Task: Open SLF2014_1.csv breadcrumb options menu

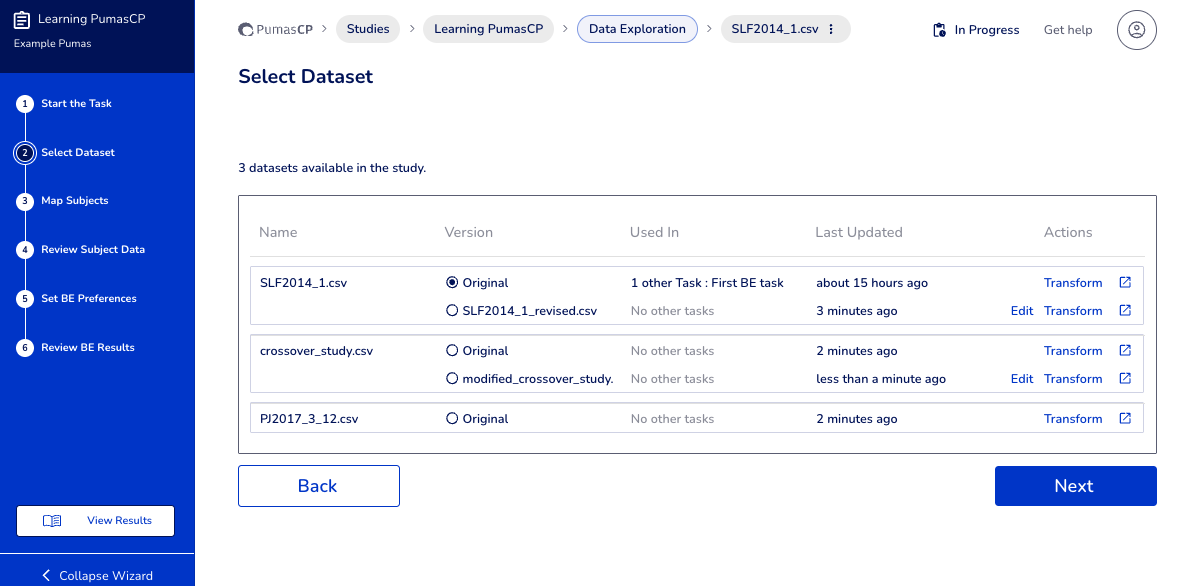Action: click(x=831, y=29)
